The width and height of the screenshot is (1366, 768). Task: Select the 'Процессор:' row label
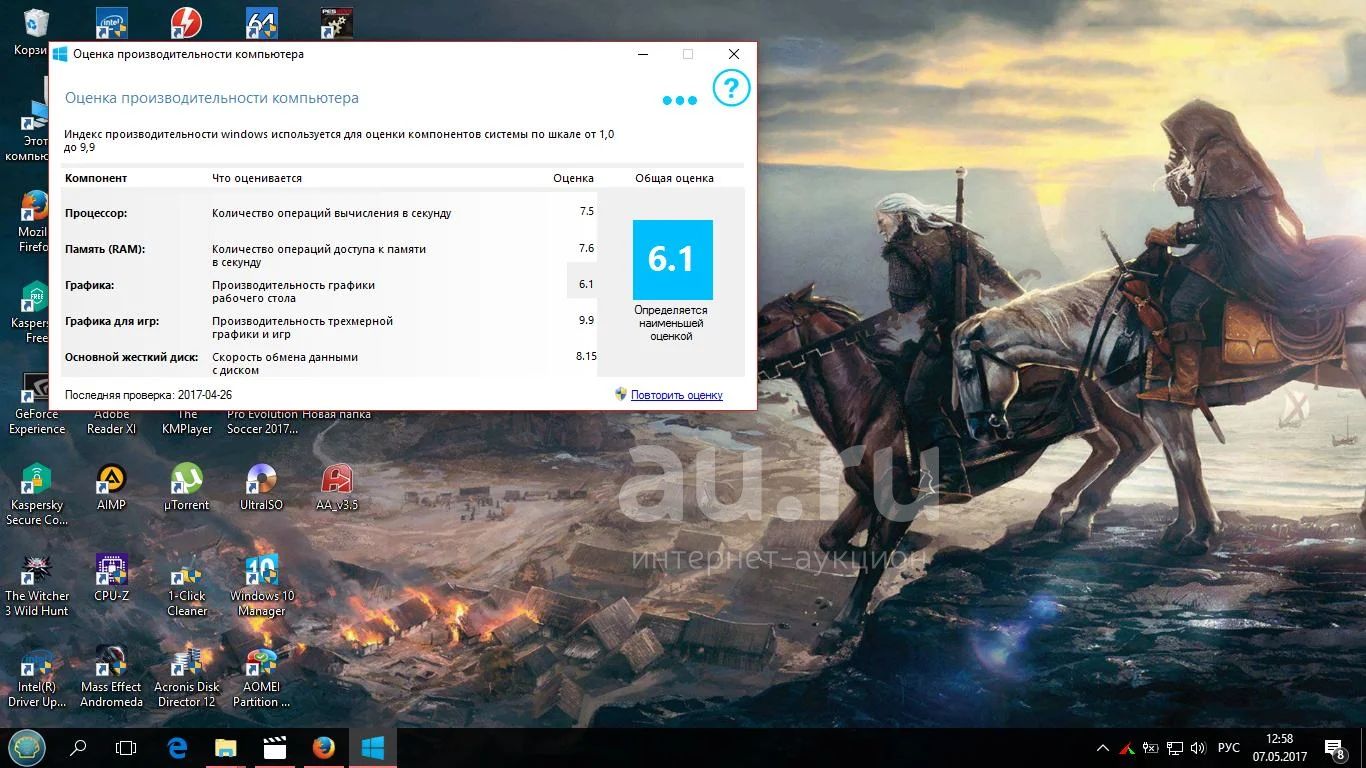click(x=96, y=213)
